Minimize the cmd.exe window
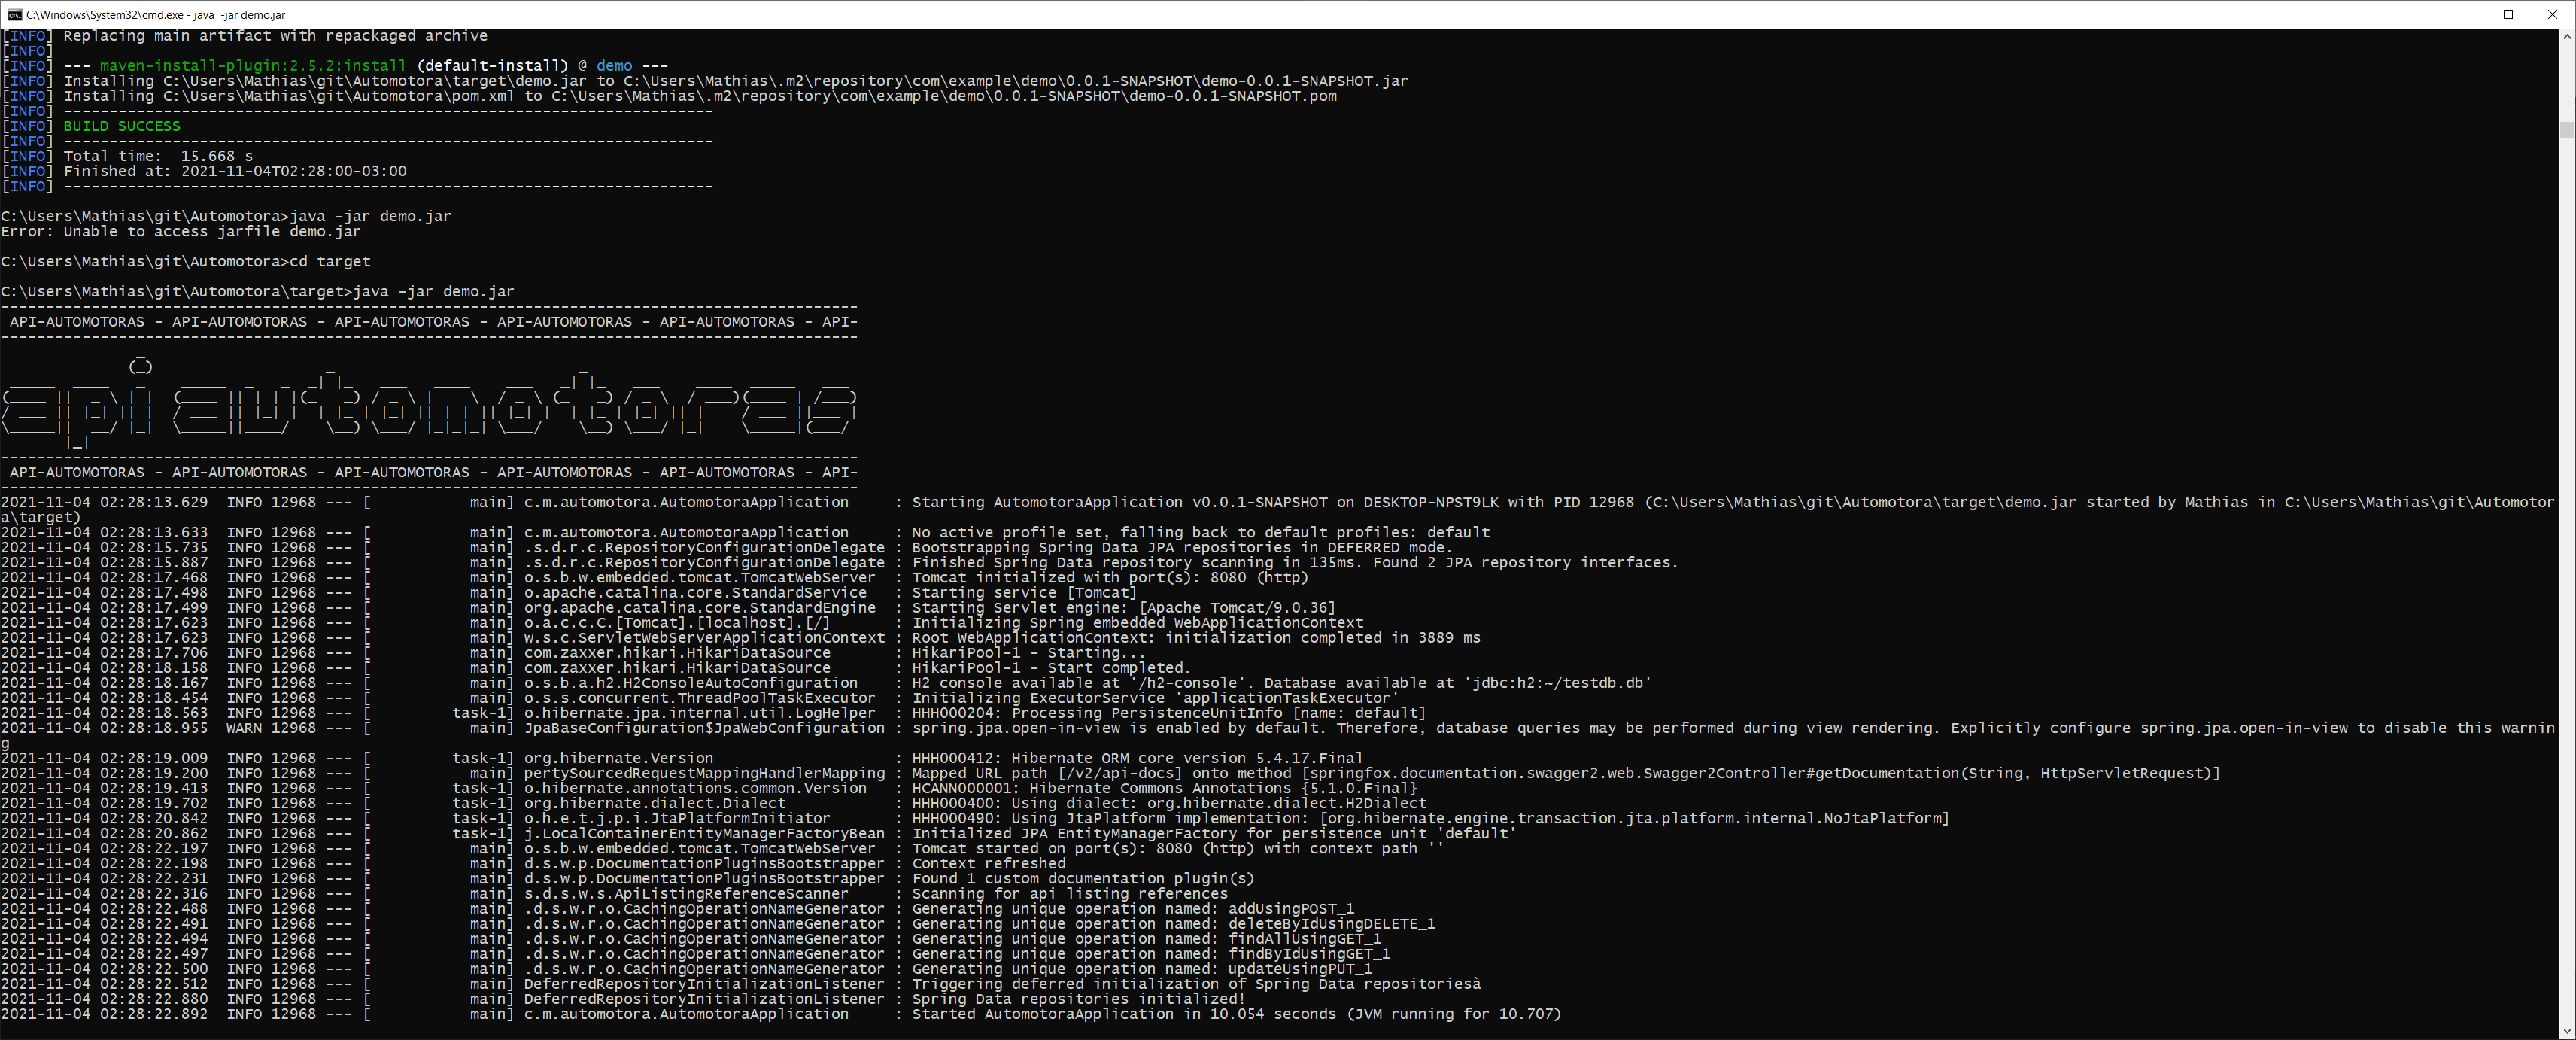2576x1040 pixels. pyautogui.click(x=2464, y=14)
